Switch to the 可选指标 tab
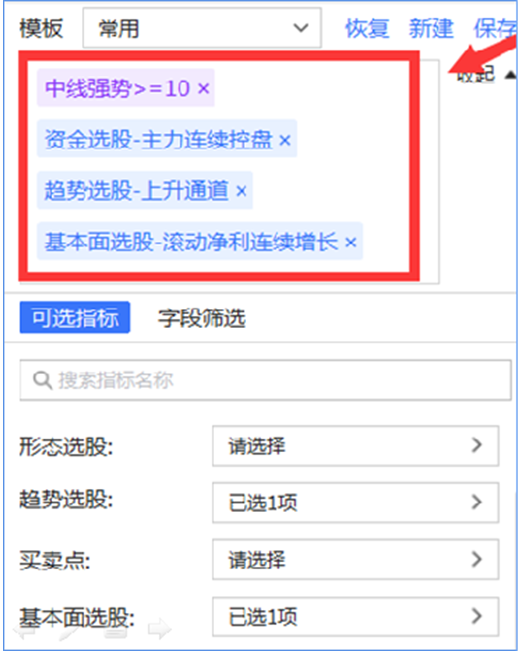Image resolution: width=519 pixels, height=653 pixels. coord(75,317)
